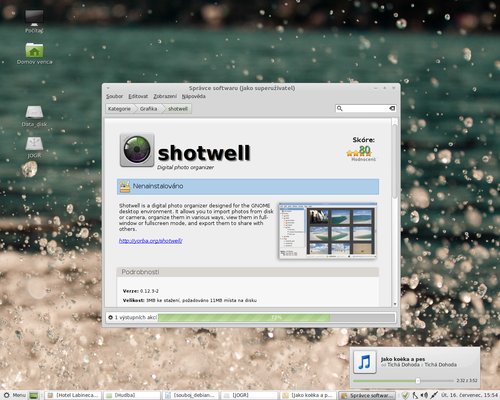Click the volume speaker tray icon
Viewport: 500px width, 400px height.
click(x=424, y=395)
